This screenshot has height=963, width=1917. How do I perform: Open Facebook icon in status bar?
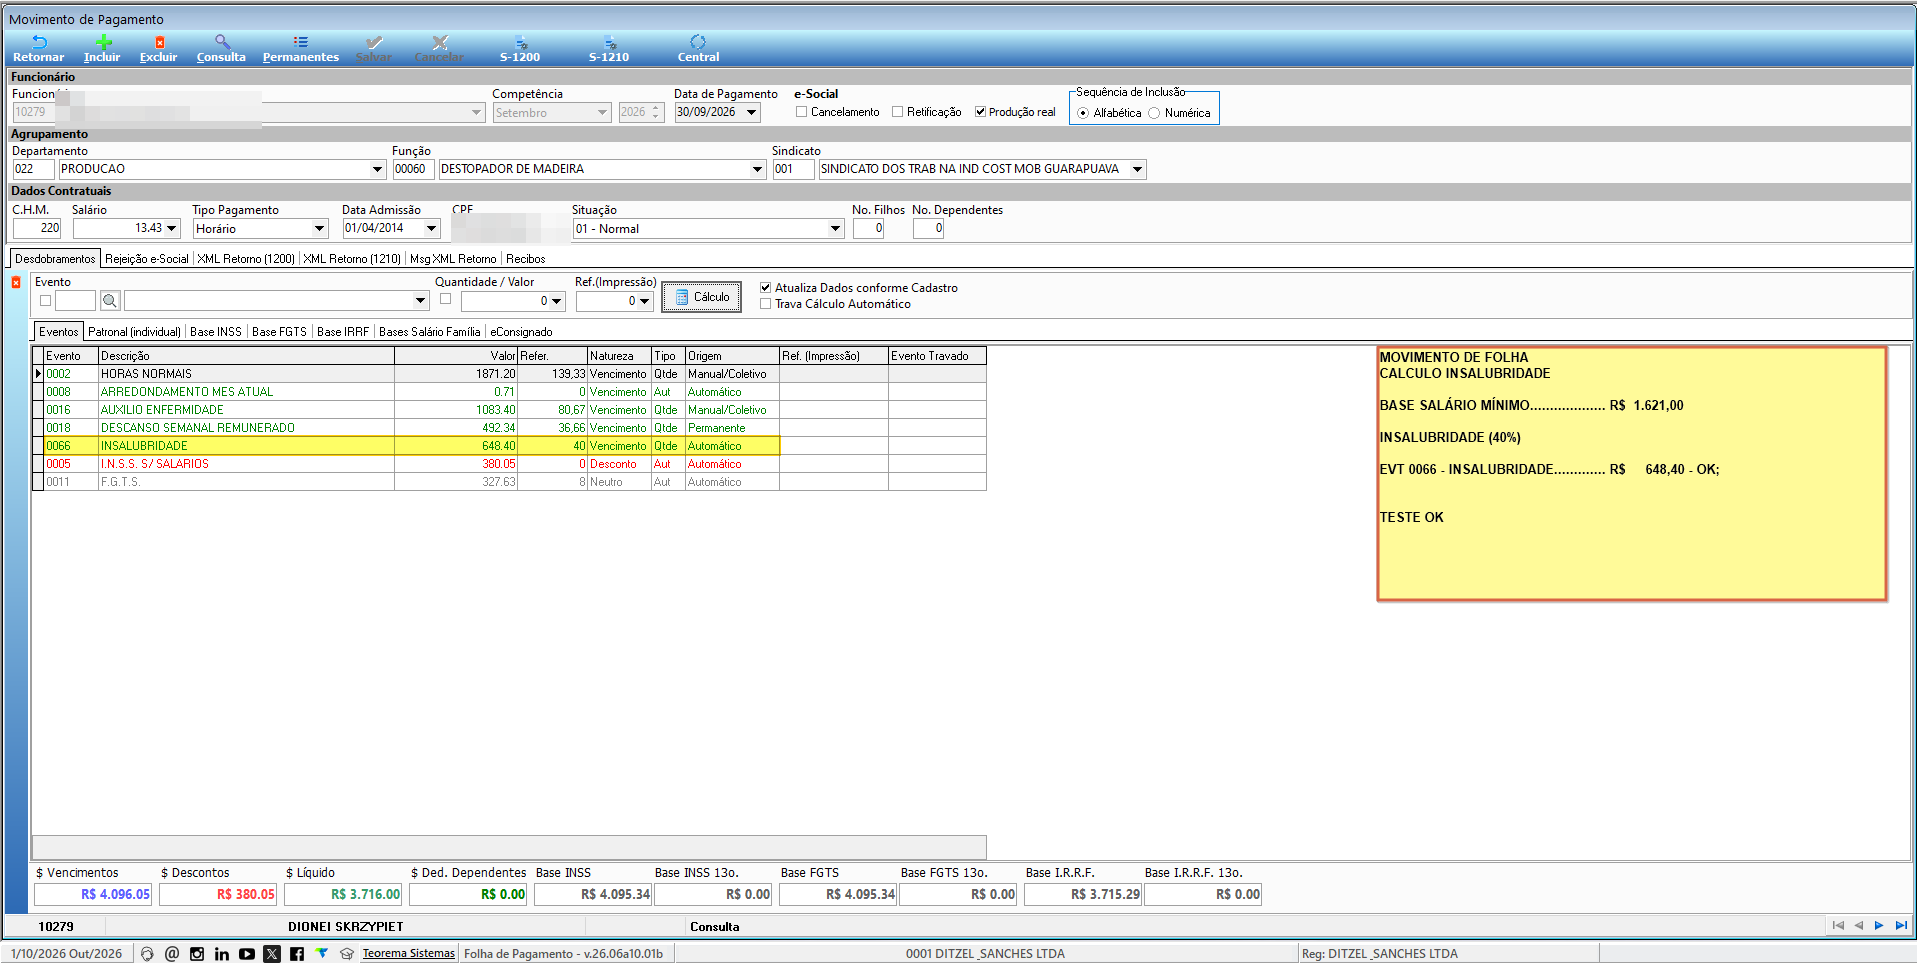297,954
